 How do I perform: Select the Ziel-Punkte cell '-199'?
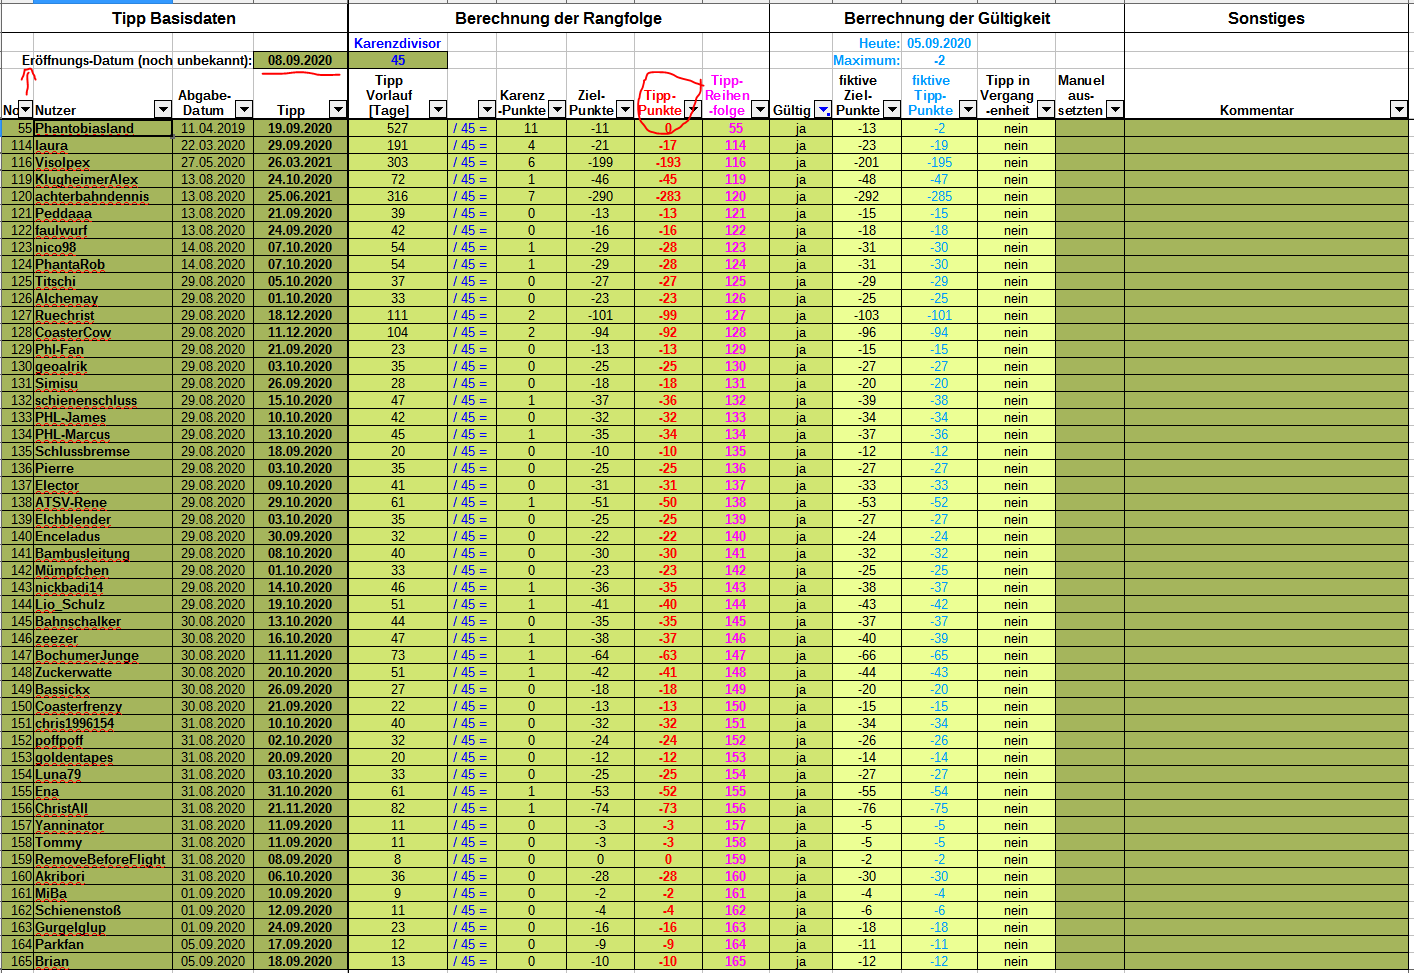coord(600,162)
